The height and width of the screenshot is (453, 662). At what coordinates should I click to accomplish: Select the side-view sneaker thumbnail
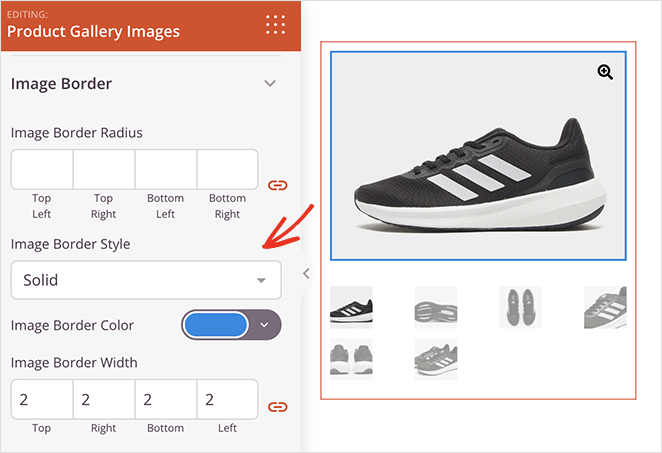[x=351, y=307]
